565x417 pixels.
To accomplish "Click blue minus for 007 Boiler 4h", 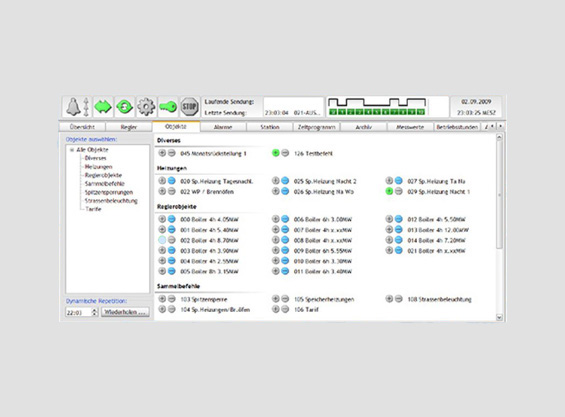I will pyautogui.click(x=285, y=229).
